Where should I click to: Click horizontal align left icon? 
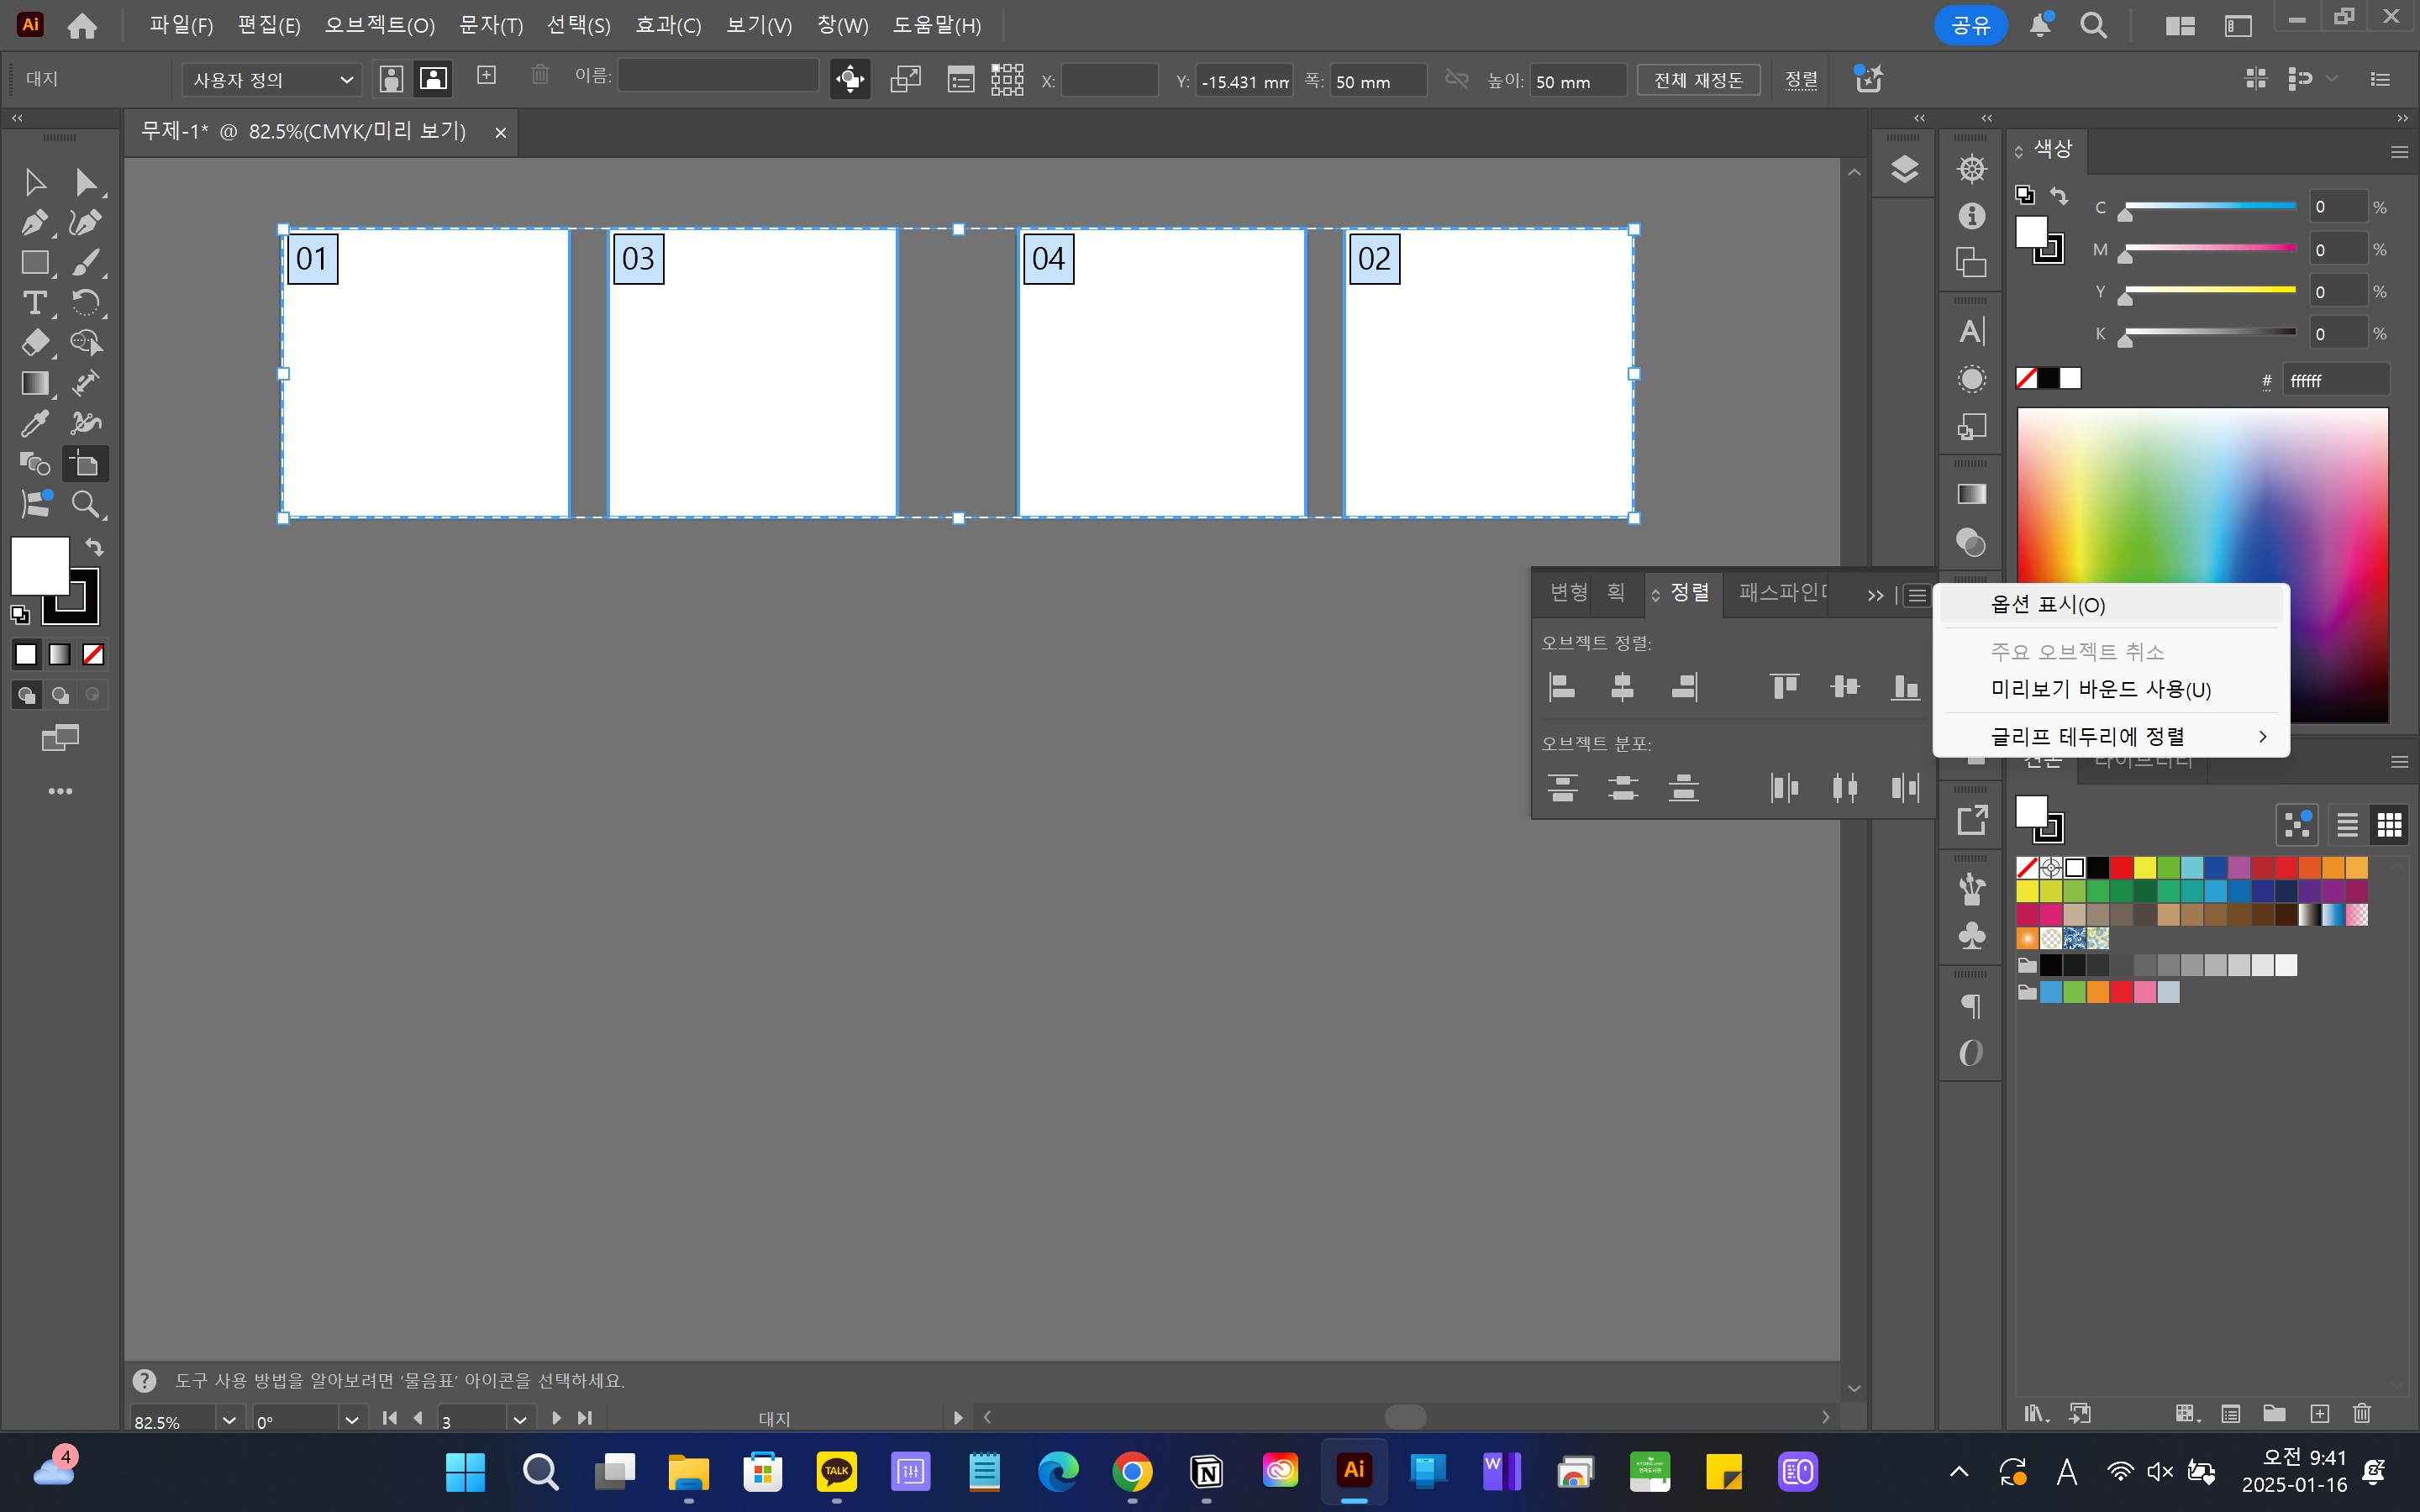pos(1562,687)
